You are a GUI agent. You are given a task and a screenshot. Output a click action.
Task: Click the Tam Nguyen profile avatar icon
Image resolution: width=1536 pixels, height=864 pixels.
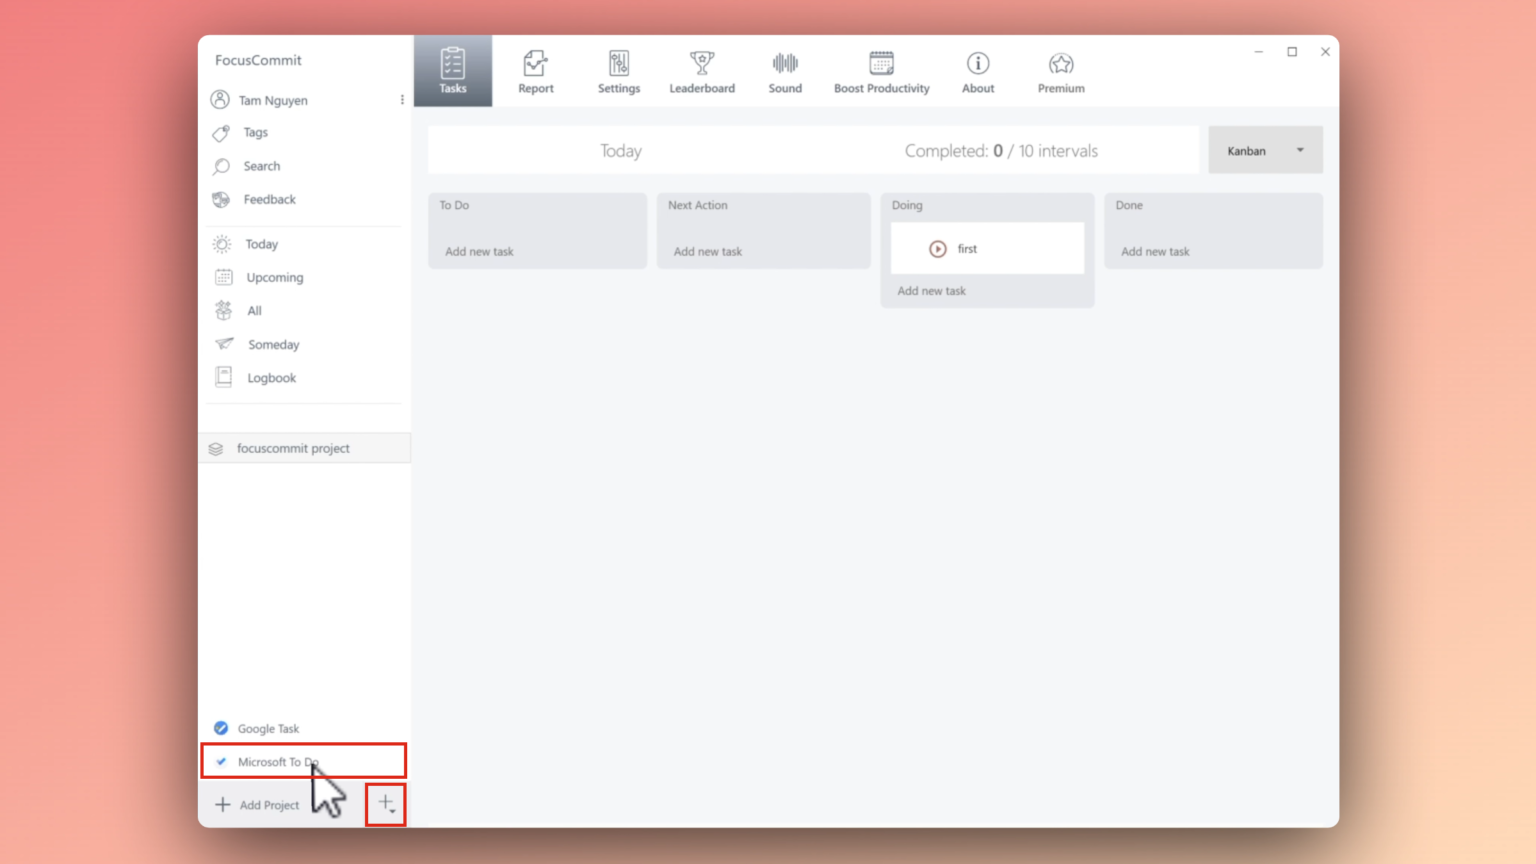click(220, 100)
